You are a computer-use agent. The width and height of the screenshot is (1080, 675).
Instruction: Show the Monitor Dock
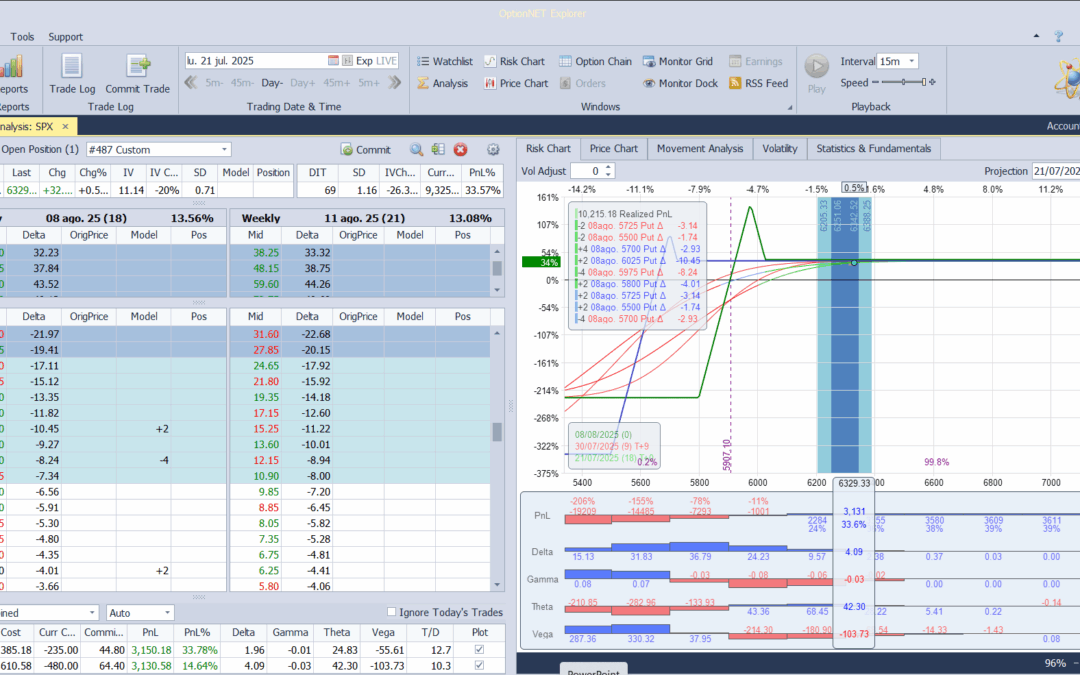point(679,83)
